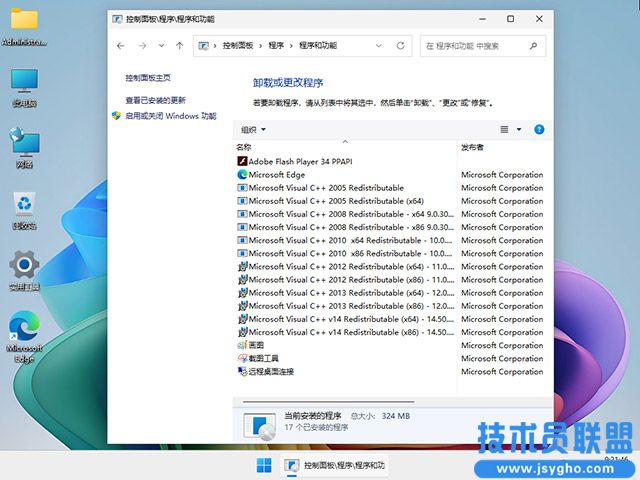The width and height of the screenshot is (640, 480).
Task: Select Visual C++ 2008 Redistributable x86 entry
Action: pos(351,227)
